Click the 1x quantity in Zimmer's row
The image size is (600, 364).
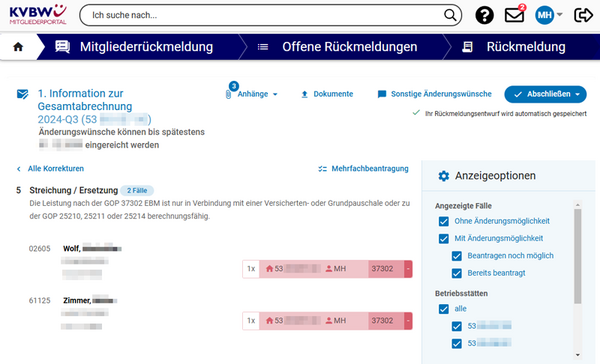tap(251, 321)
